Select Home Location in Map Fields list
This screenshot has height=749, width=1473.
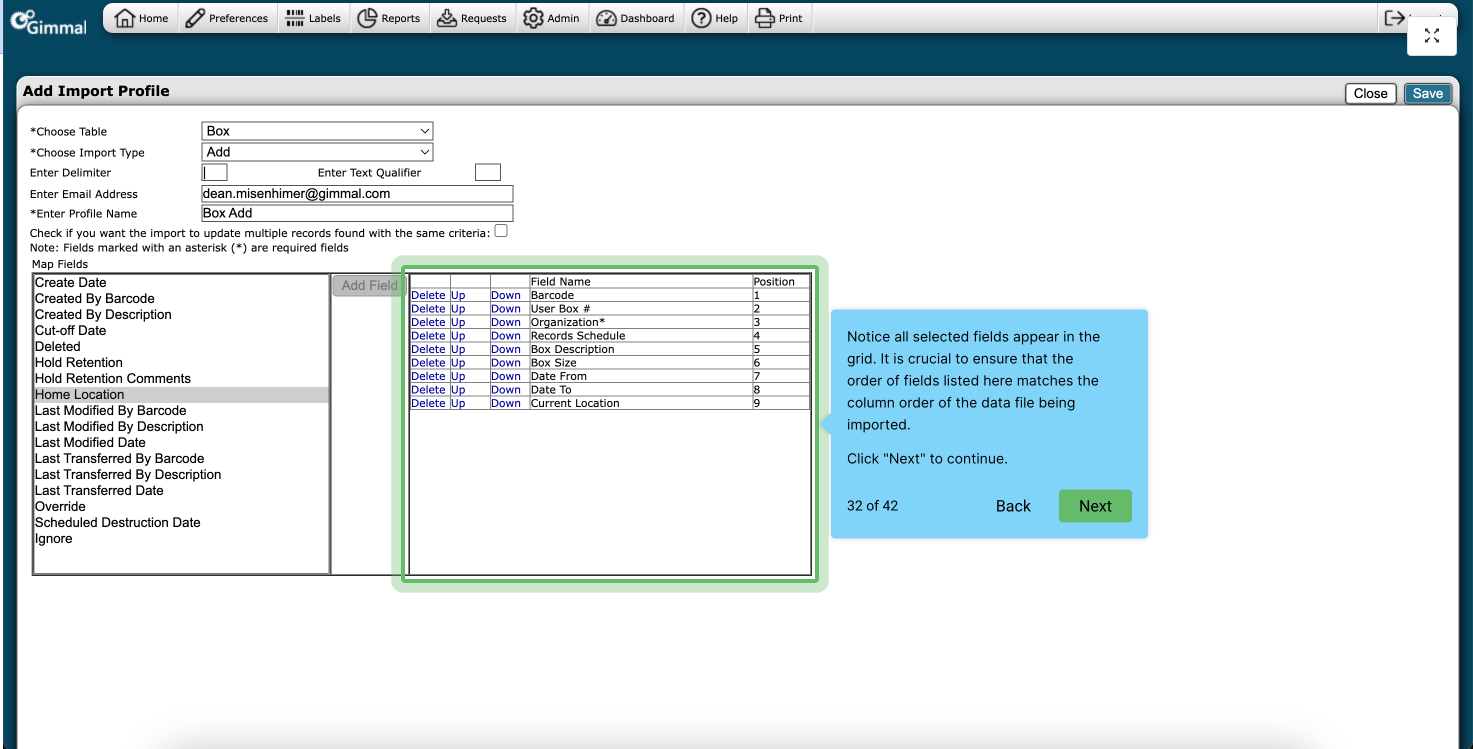pyautogui.click(x=80, y=395)
